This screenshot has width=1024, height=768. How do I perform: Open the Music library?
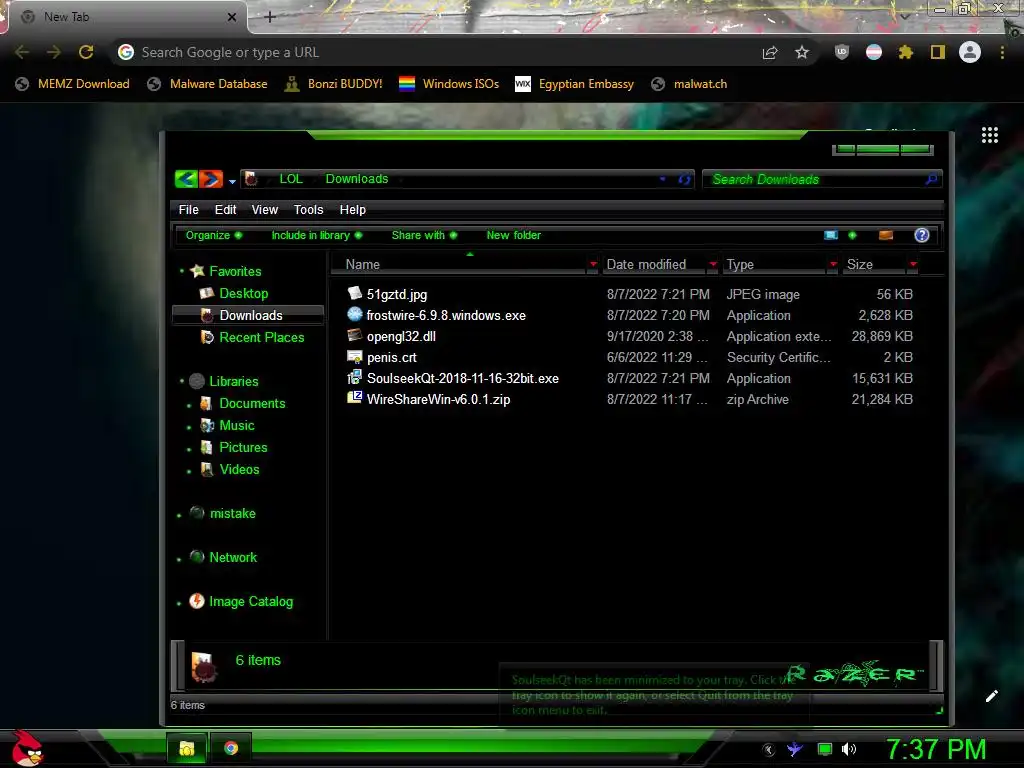pos(236,426)
